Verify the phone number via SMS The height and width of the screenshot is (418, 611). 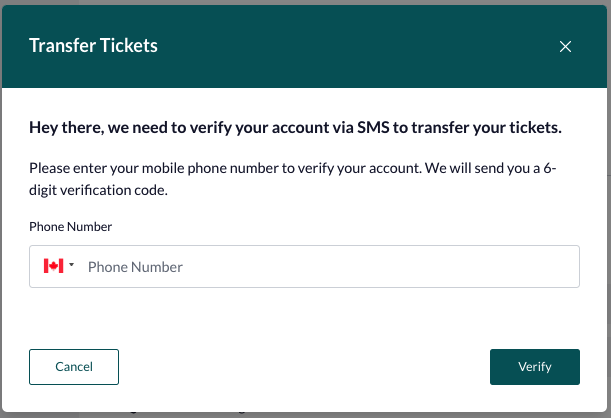click(535, 367)
